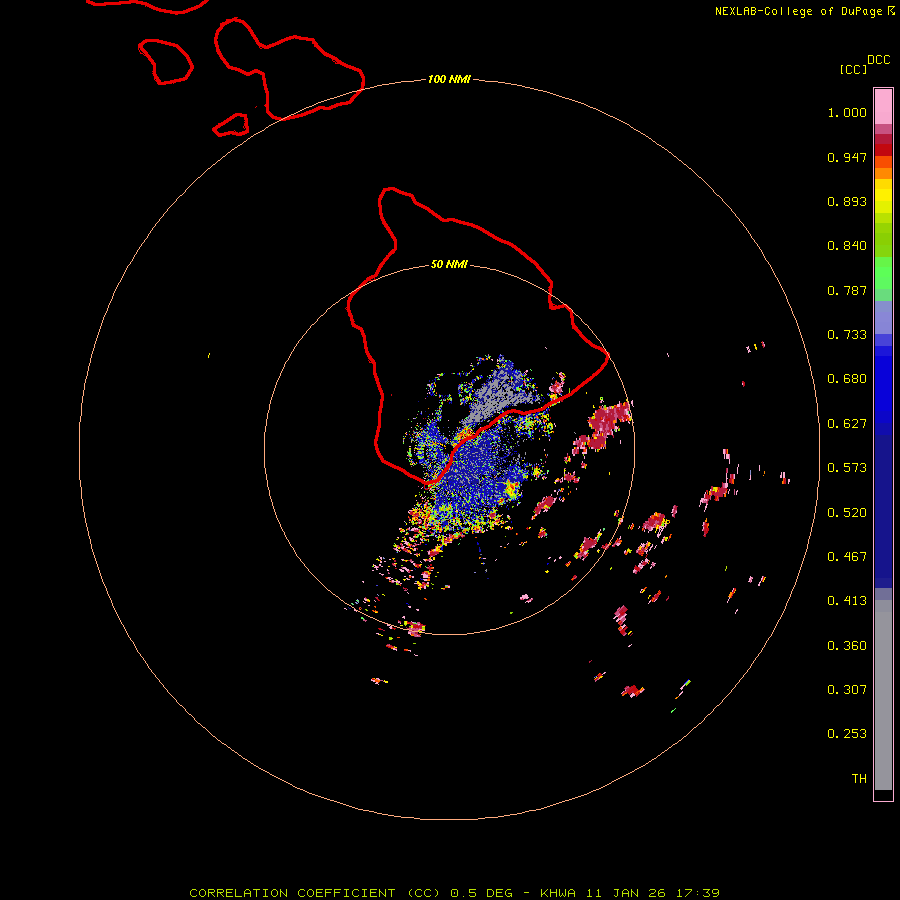Click the 0.573 scale value

847,468
